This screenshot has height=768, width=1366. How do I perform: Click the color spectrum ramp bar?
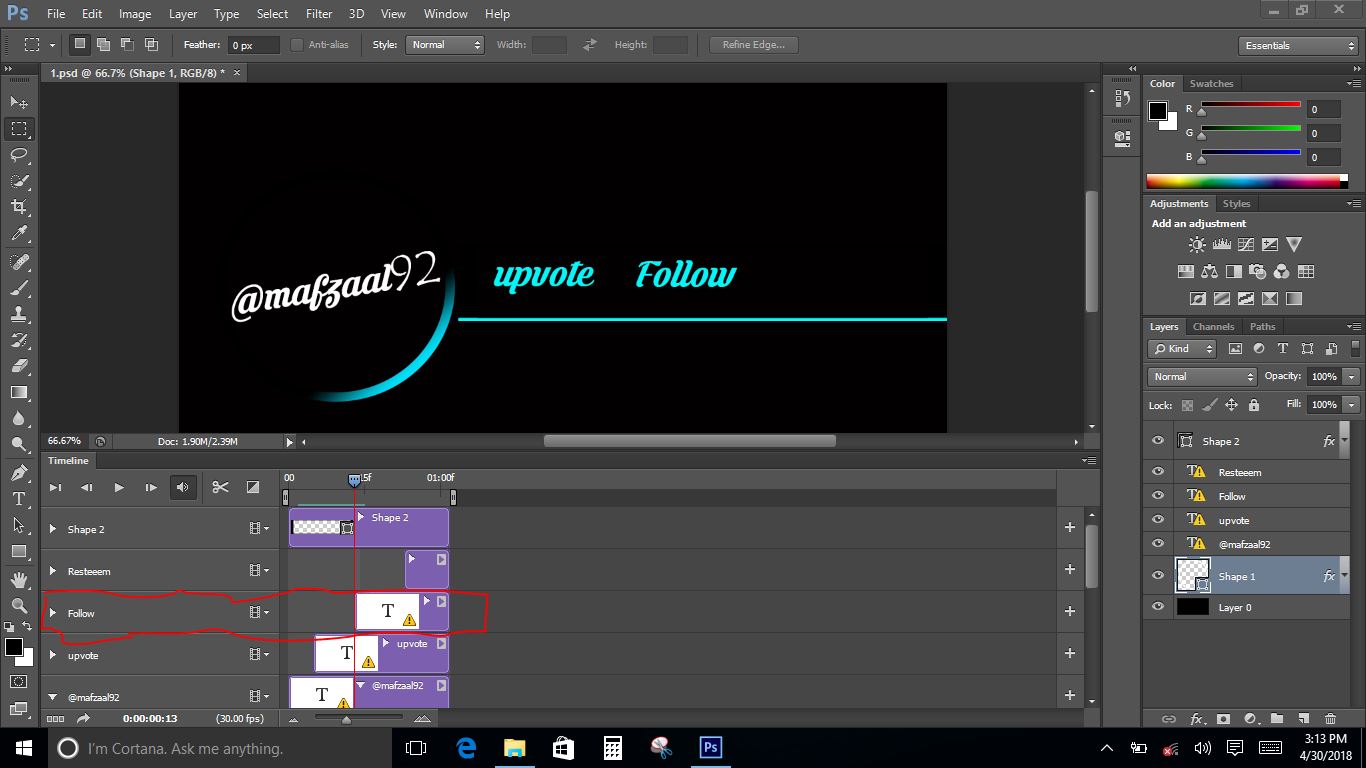point(1248,181)
